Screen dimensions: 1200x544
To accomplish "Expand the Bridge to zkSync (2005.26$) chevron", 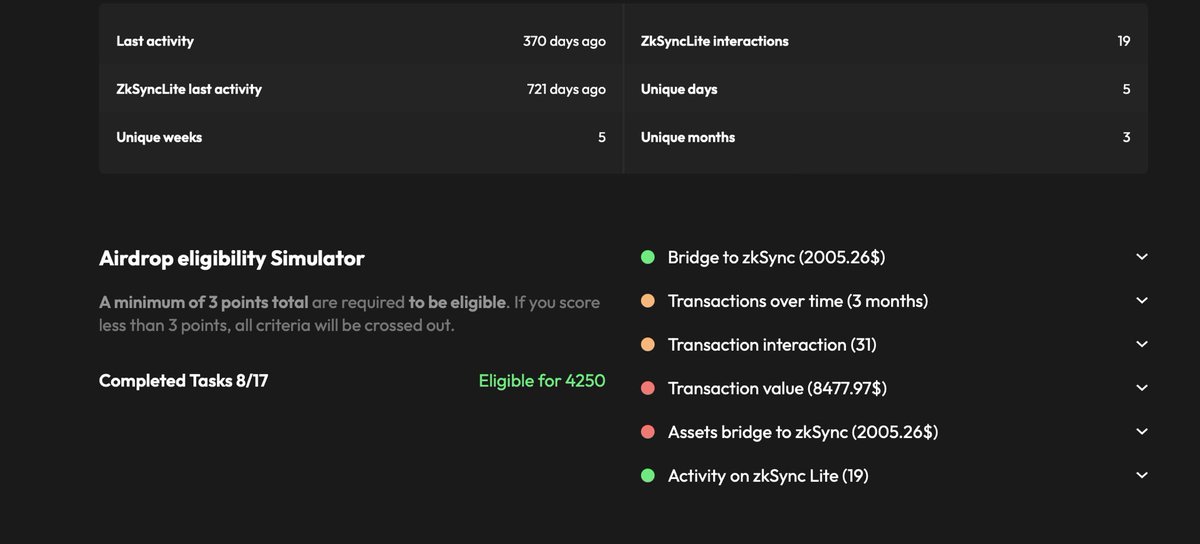I will point(1142,258).
